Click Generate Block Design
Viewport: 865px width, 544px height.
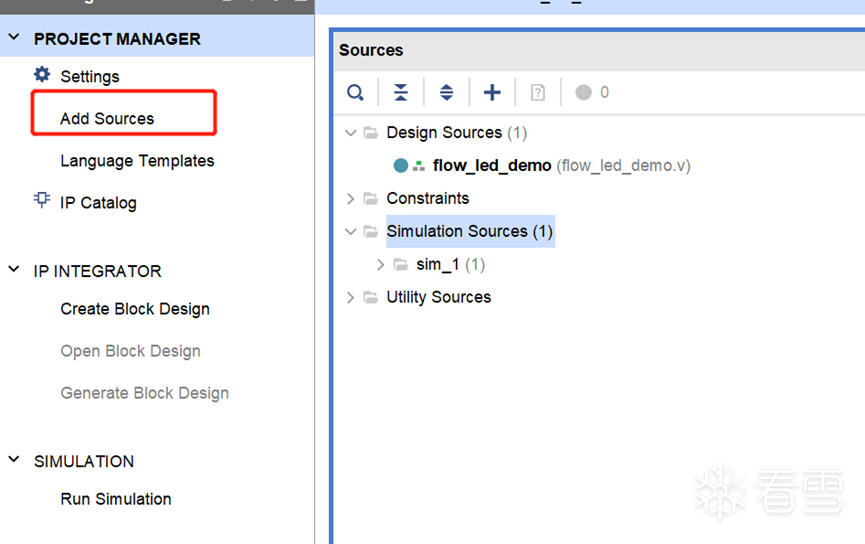point(145,393)
